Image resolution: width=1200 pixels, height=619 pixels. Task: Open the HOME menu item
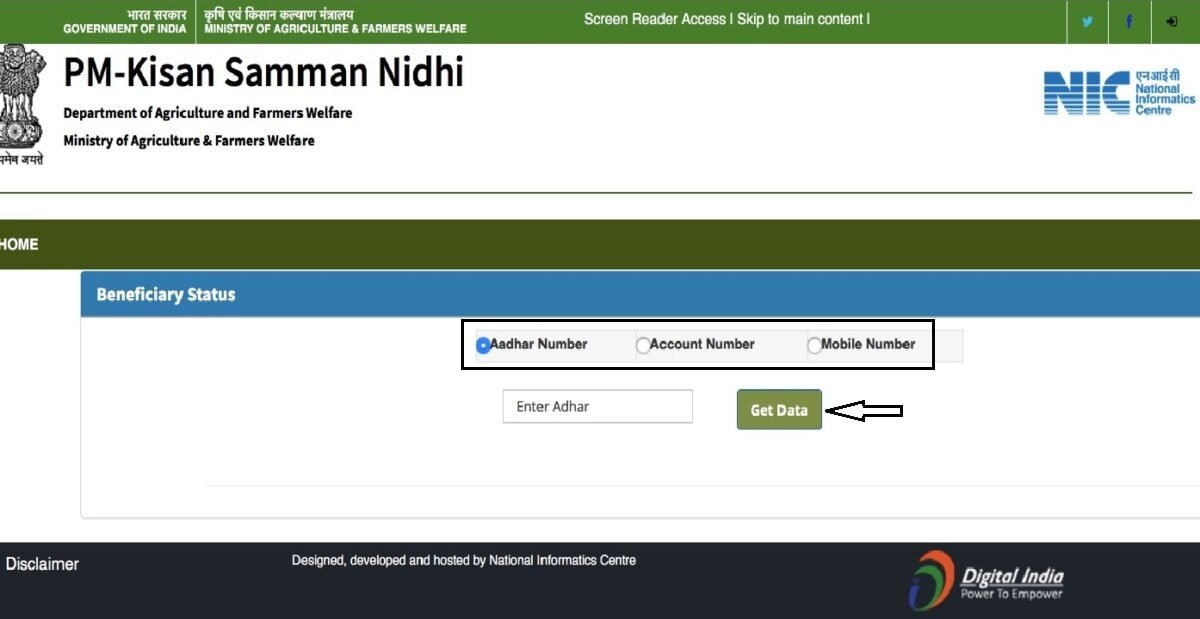tap(19, 244)
